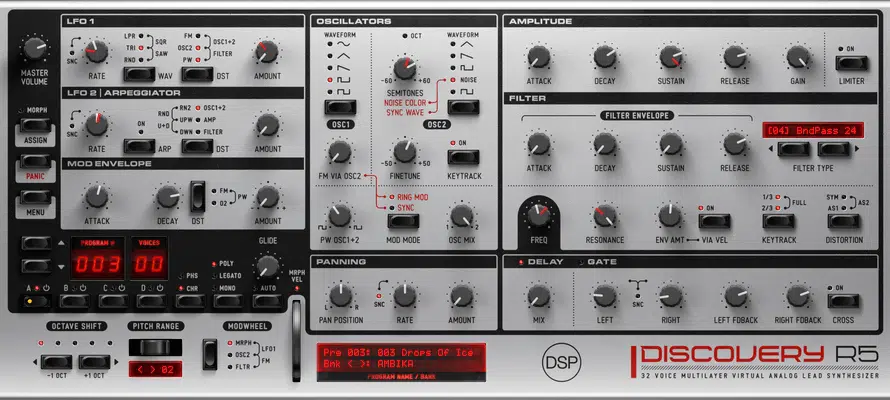Toggle the delay Cross ON button

coord(843,301)
